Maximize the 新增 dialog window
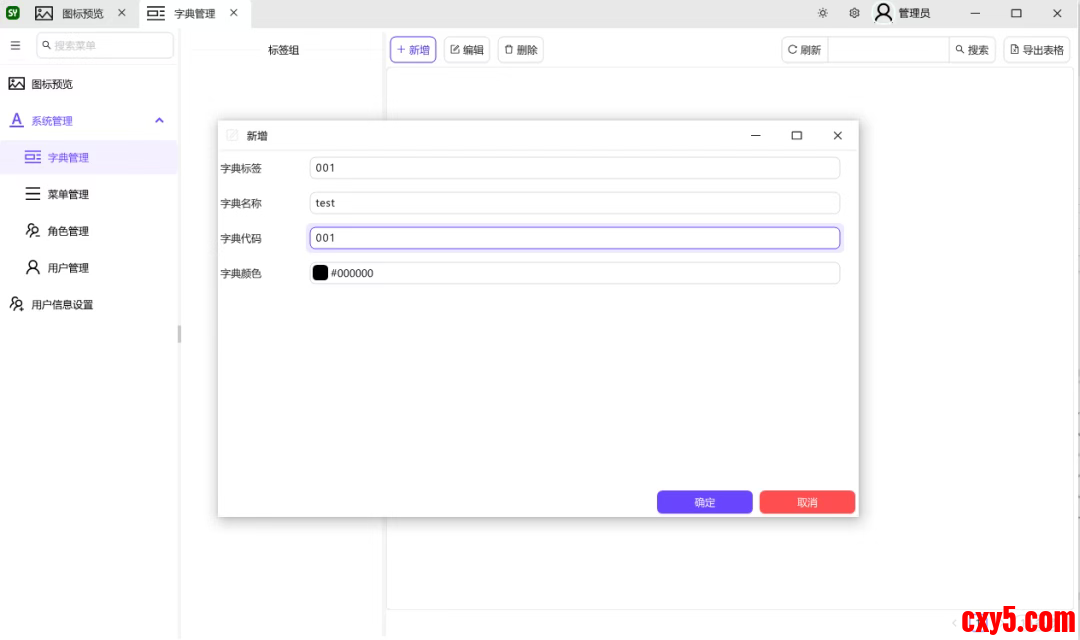1080x640 pixels. [x=796, y=136]
